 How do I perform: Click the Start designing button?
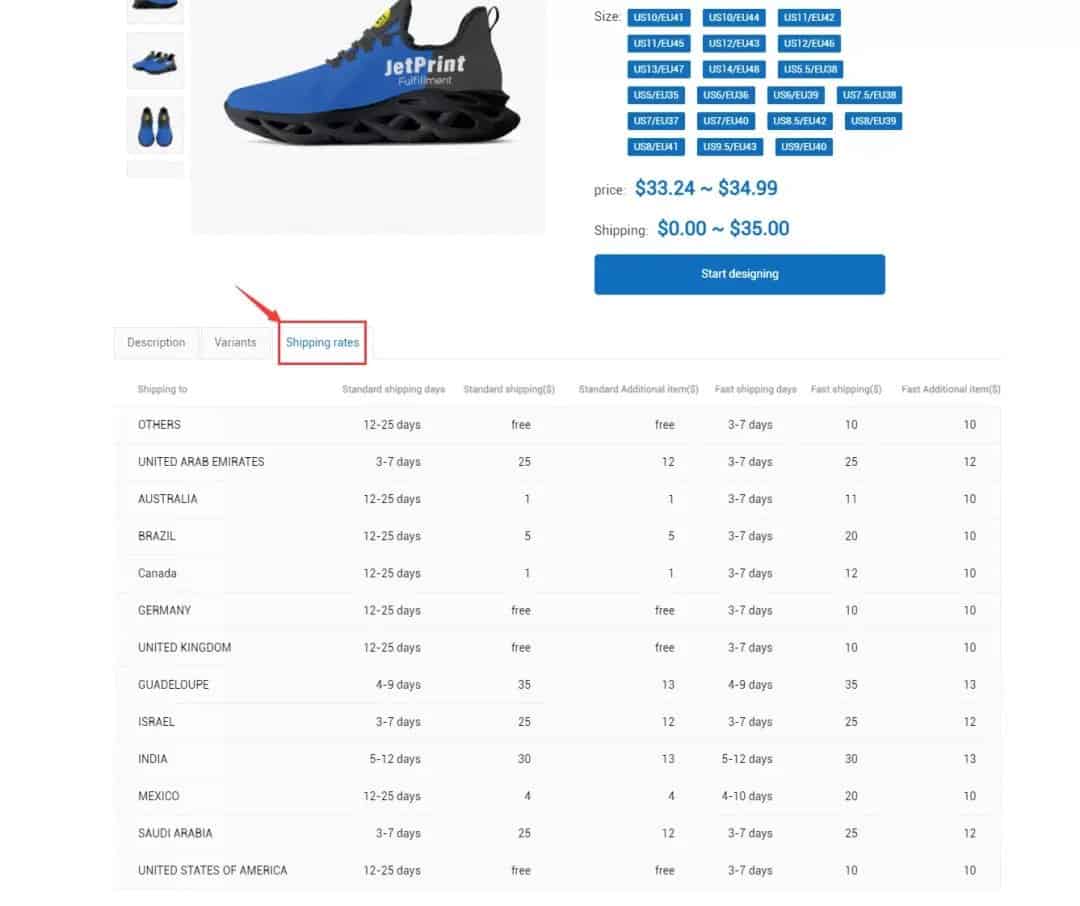point(739,274)
